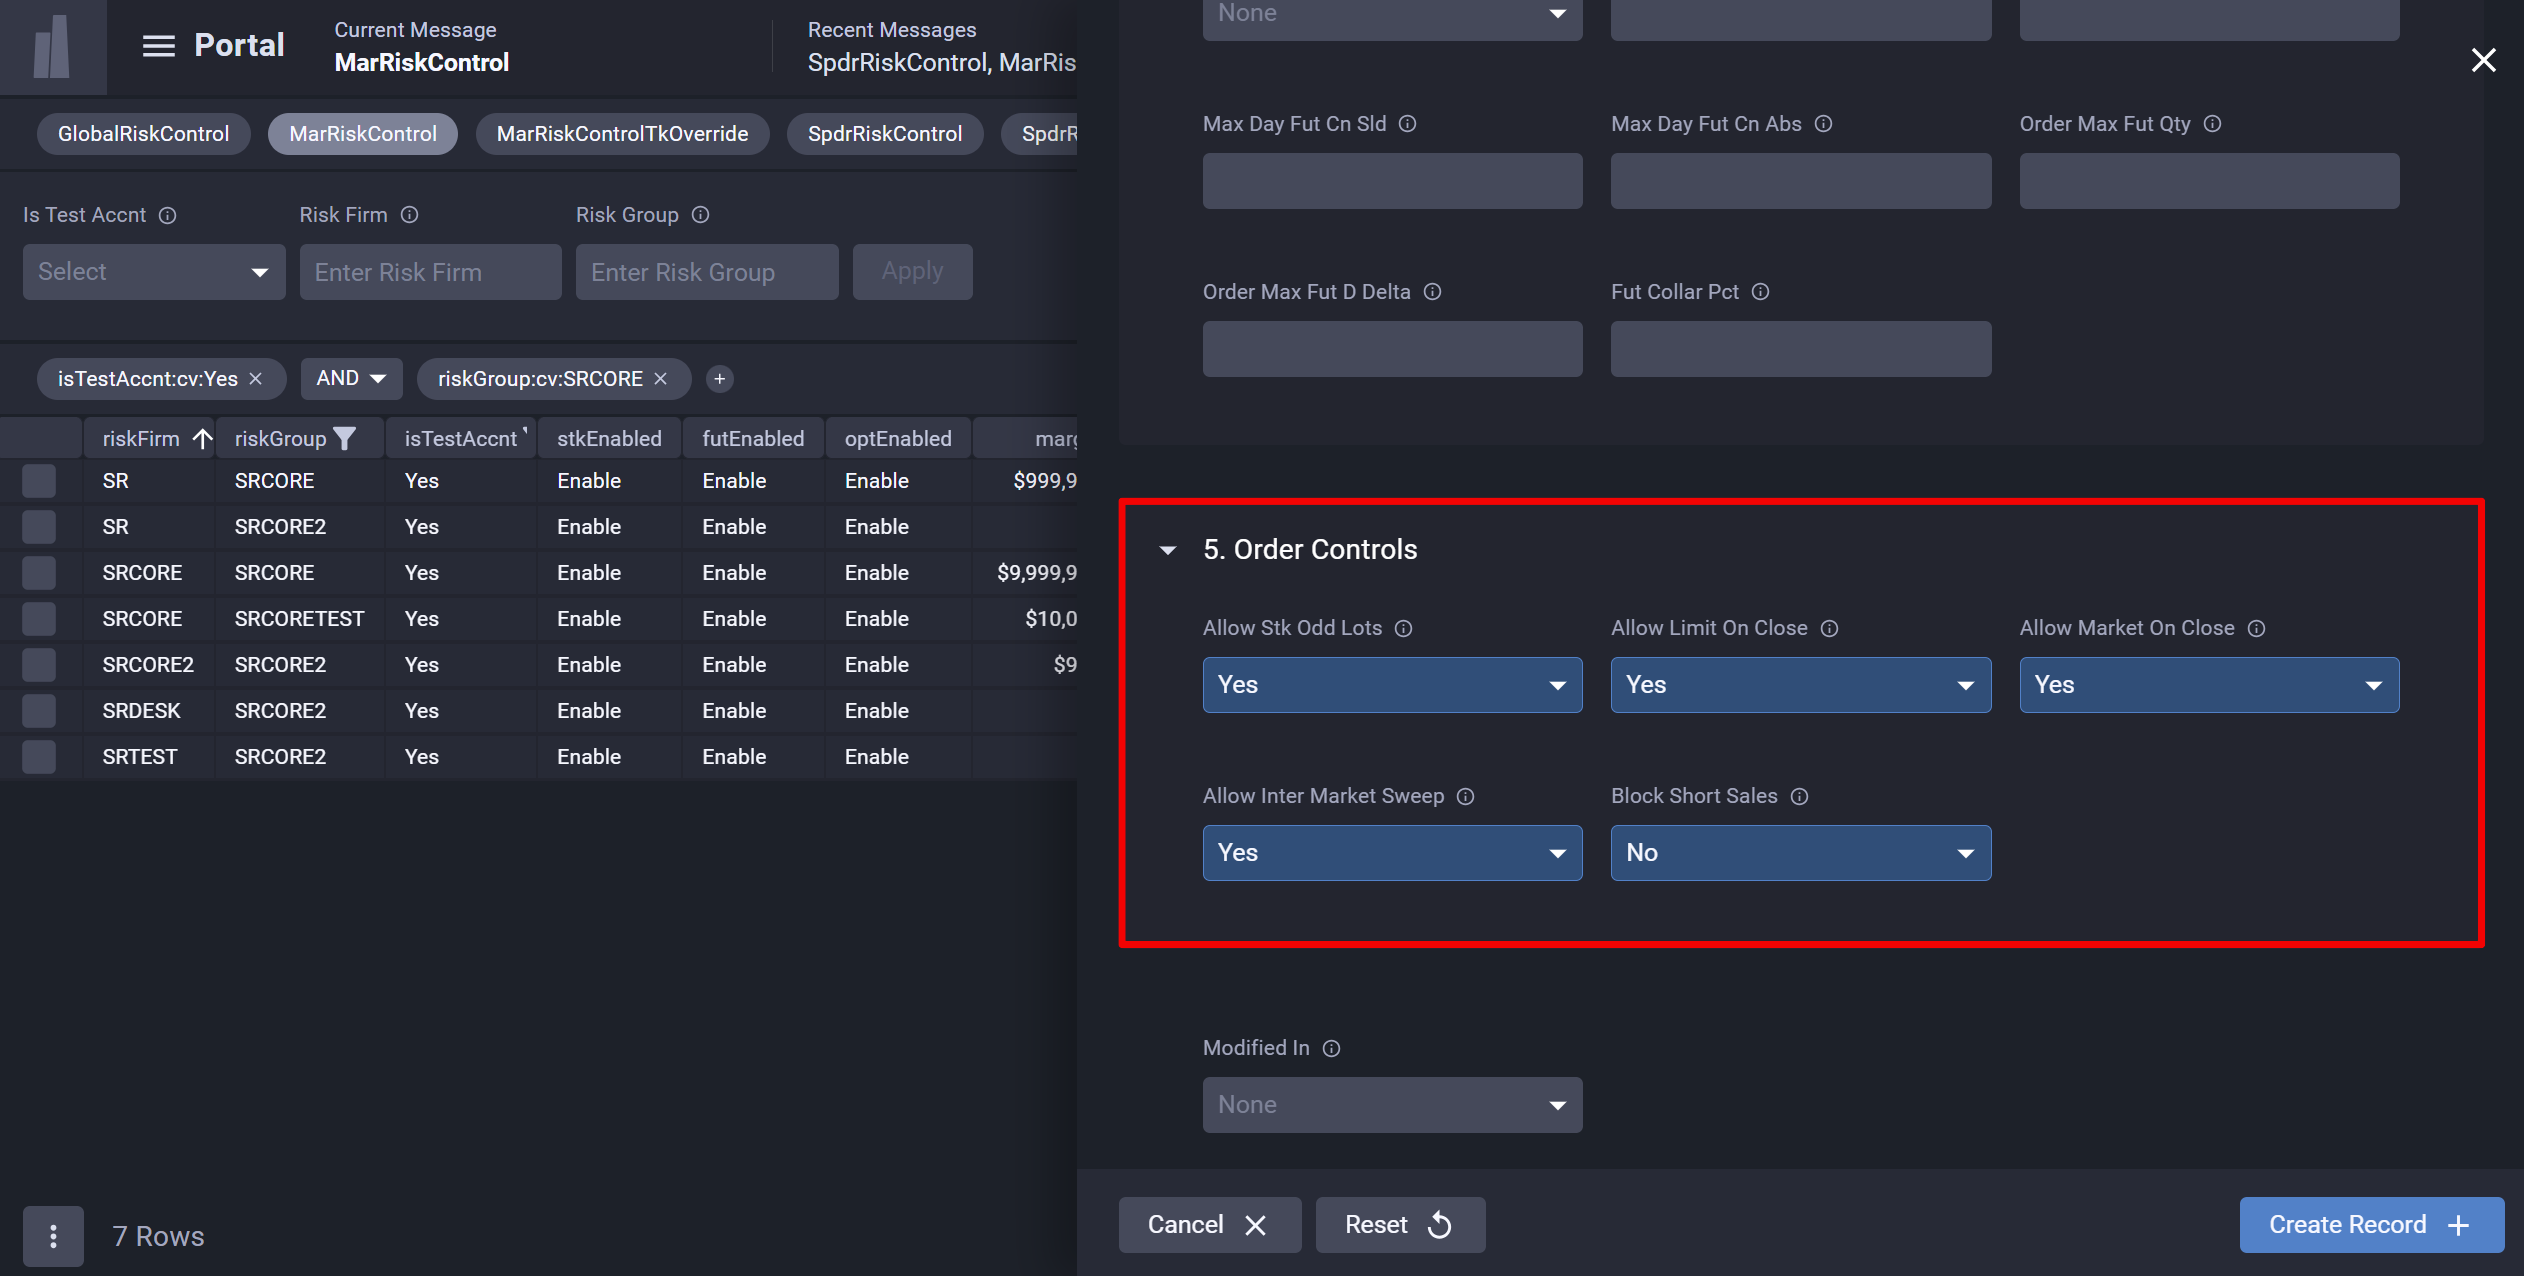Open the Allow Limit On Close dropdown
This screenshot has height=1276, width=2524.
click(1799, 685)
